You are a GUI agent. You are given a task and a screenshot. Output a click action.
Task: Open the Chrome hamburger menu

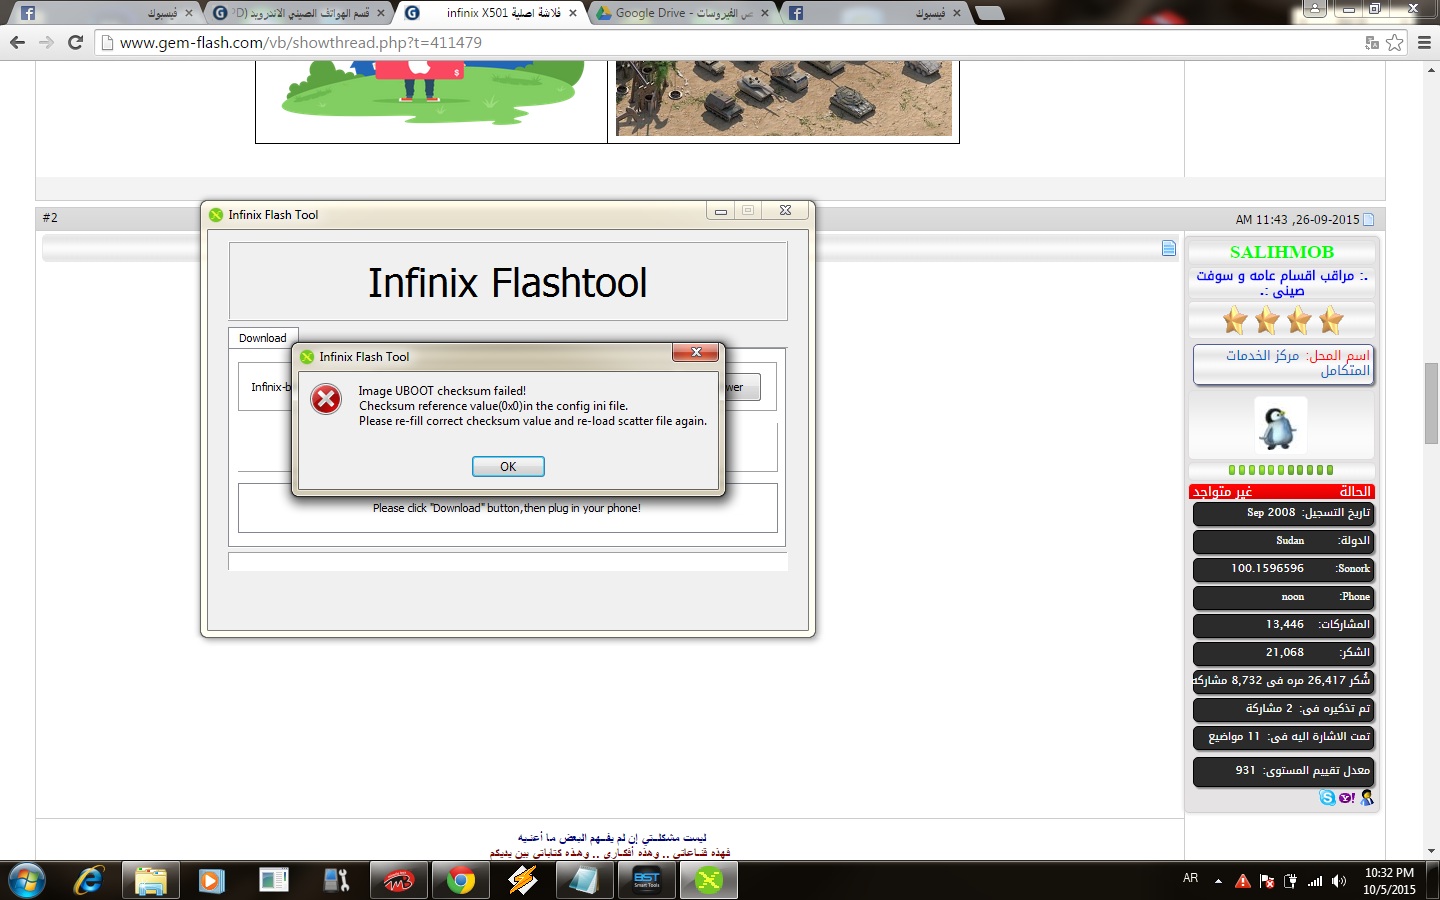1425,42
